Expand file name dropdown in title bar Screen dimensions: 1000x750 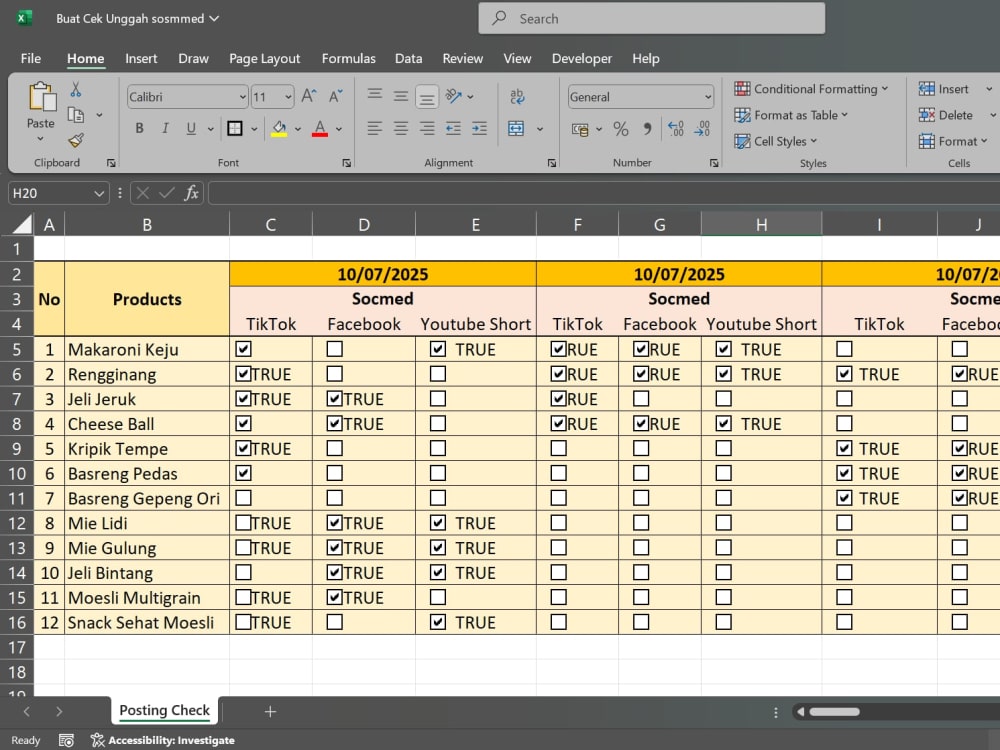(214, 18)
